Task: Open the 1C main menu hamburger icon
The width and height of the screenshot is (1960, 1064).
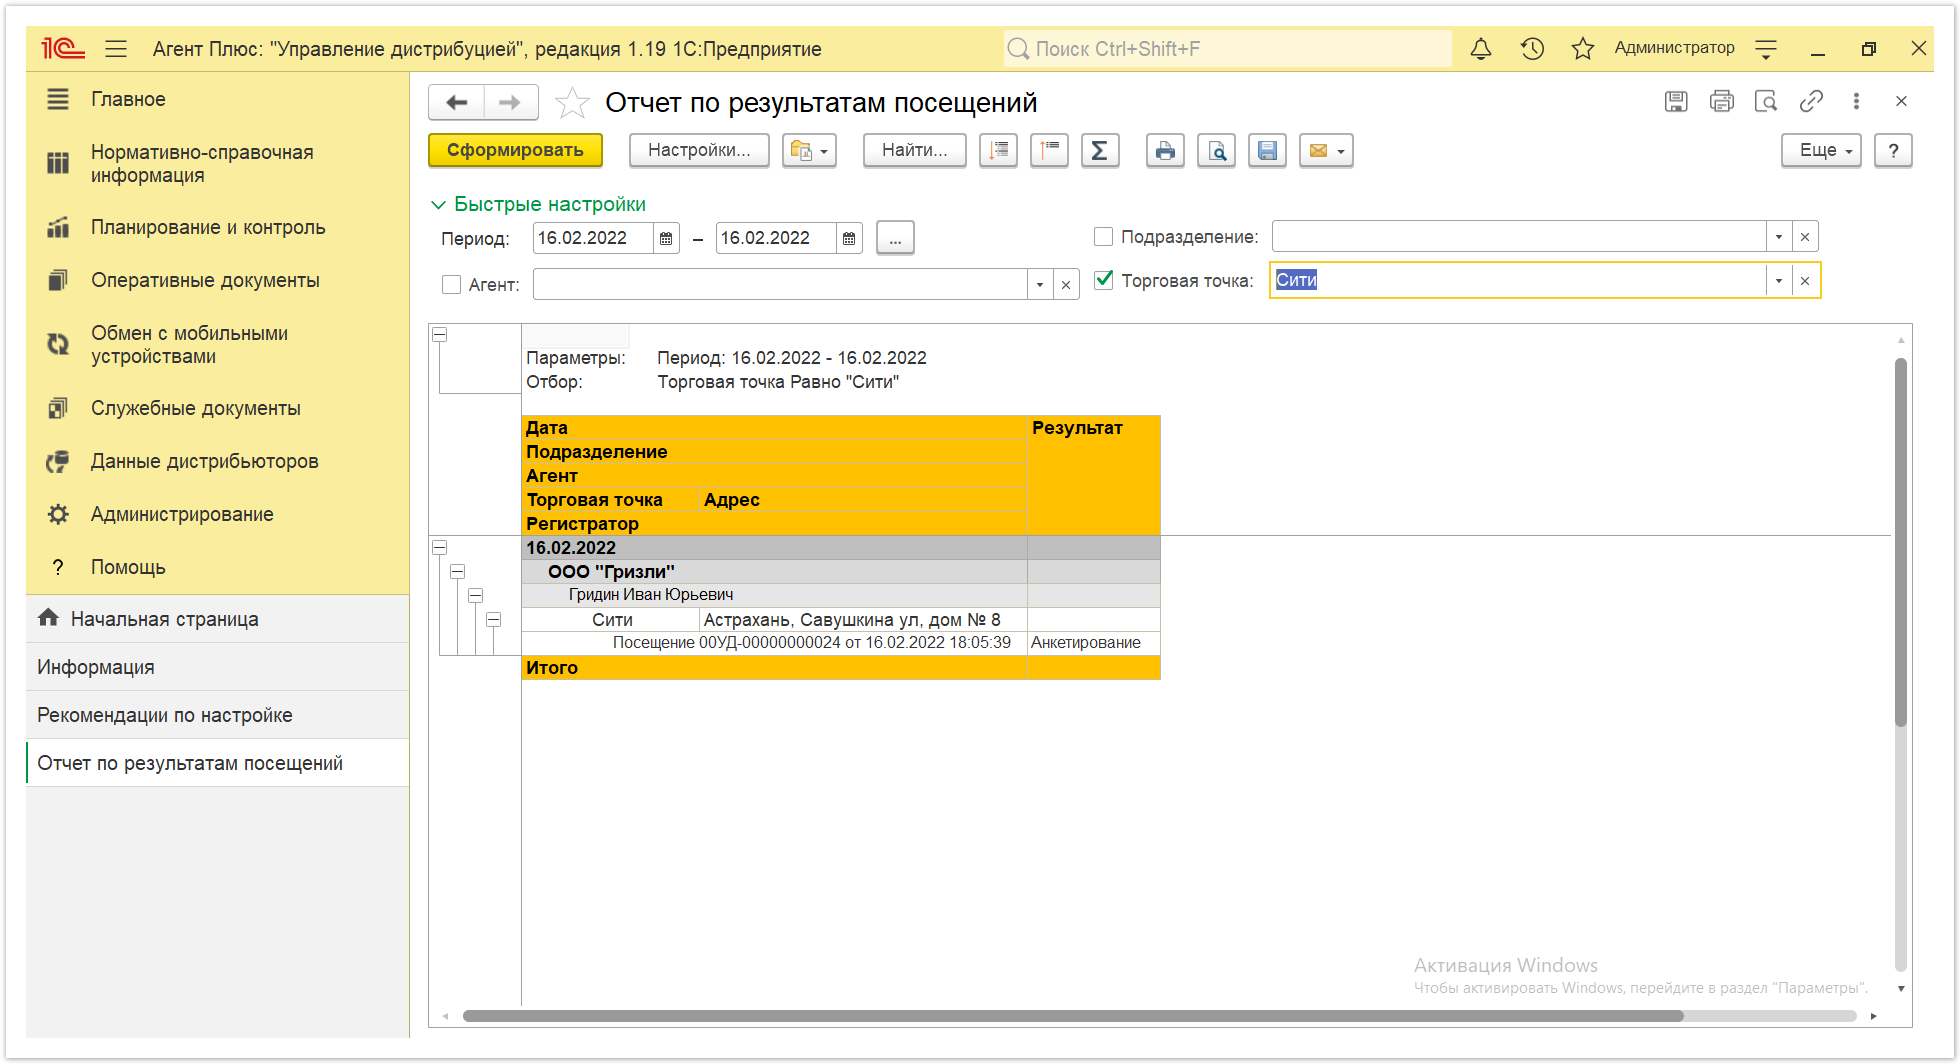Action: coord(116,48)
